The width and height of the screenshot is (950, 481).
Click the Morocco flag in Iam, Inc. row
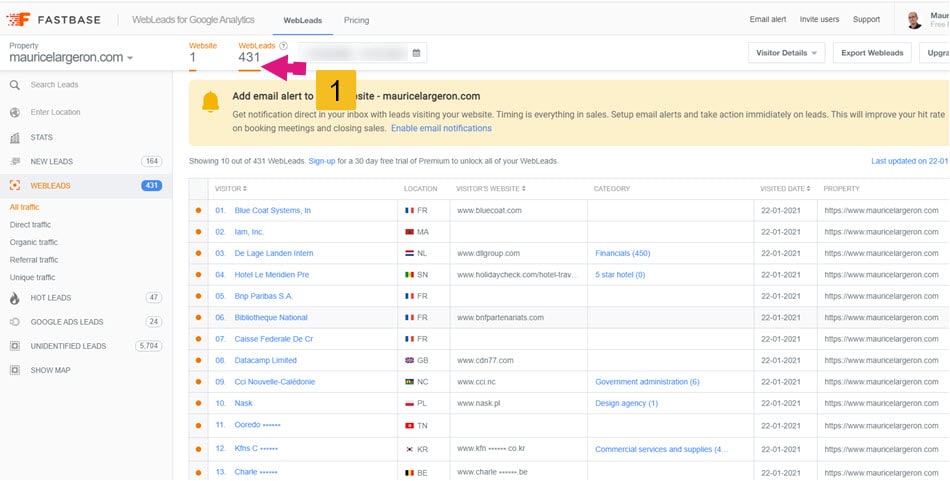pyautogui.click(x=410, y=232)
